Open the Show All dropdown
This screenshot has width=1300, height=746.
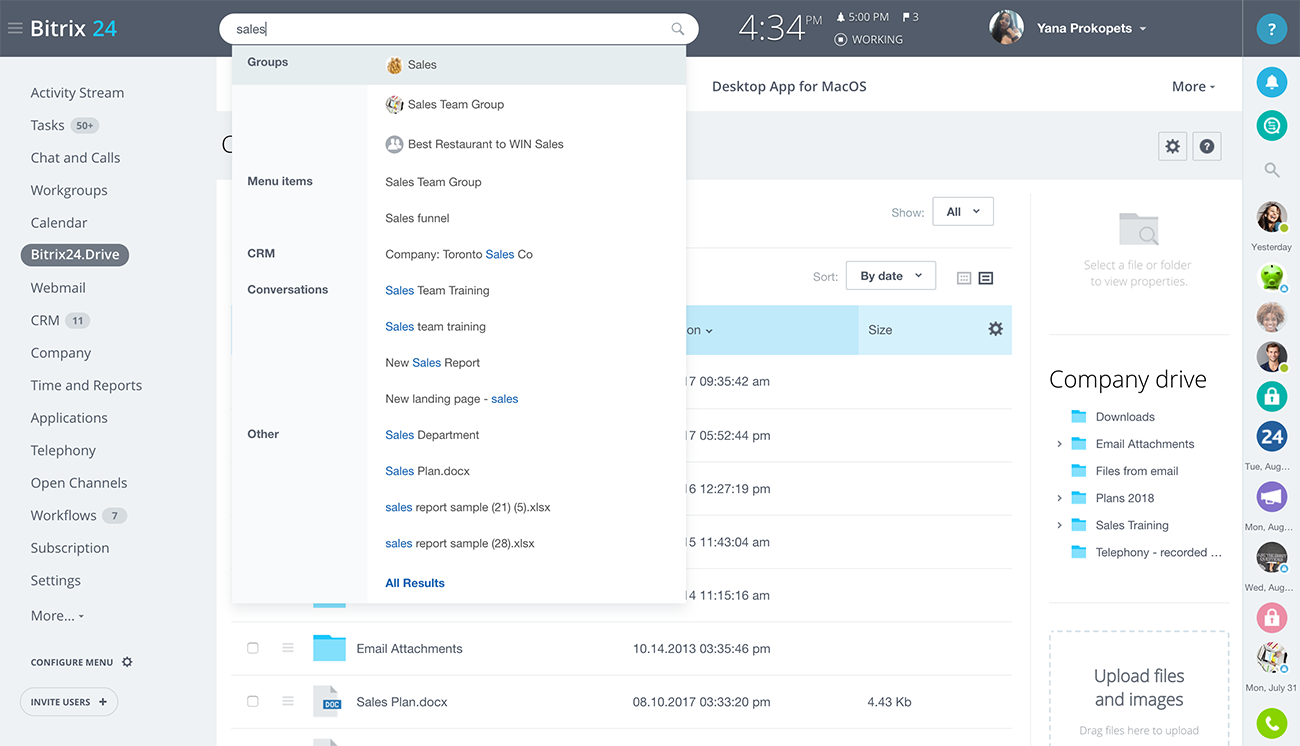963,211
